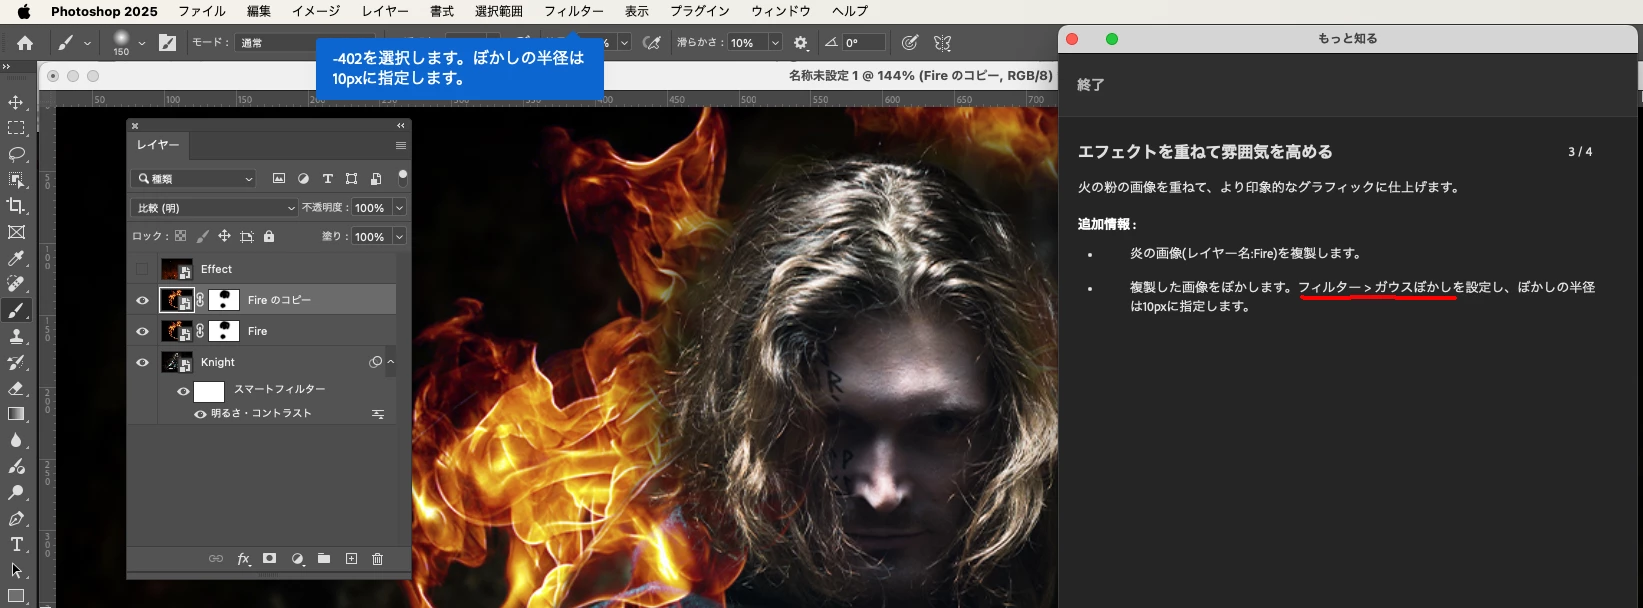
Task: Open the brush preset picker arrow
Action: (x=142, y=43)
